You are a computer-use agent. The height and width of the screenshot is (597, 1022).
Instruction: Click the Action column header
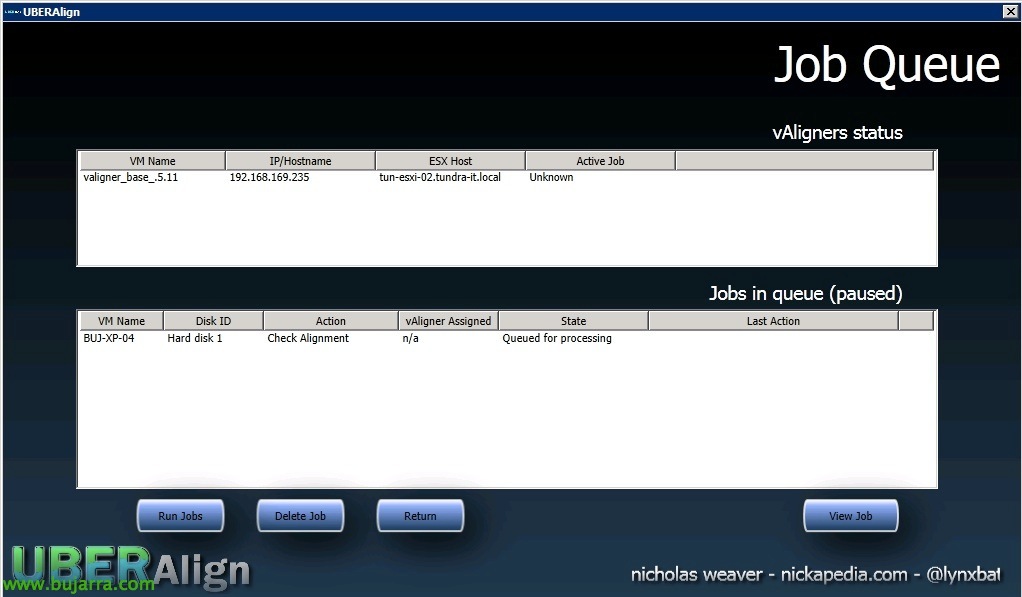[330, 321]
